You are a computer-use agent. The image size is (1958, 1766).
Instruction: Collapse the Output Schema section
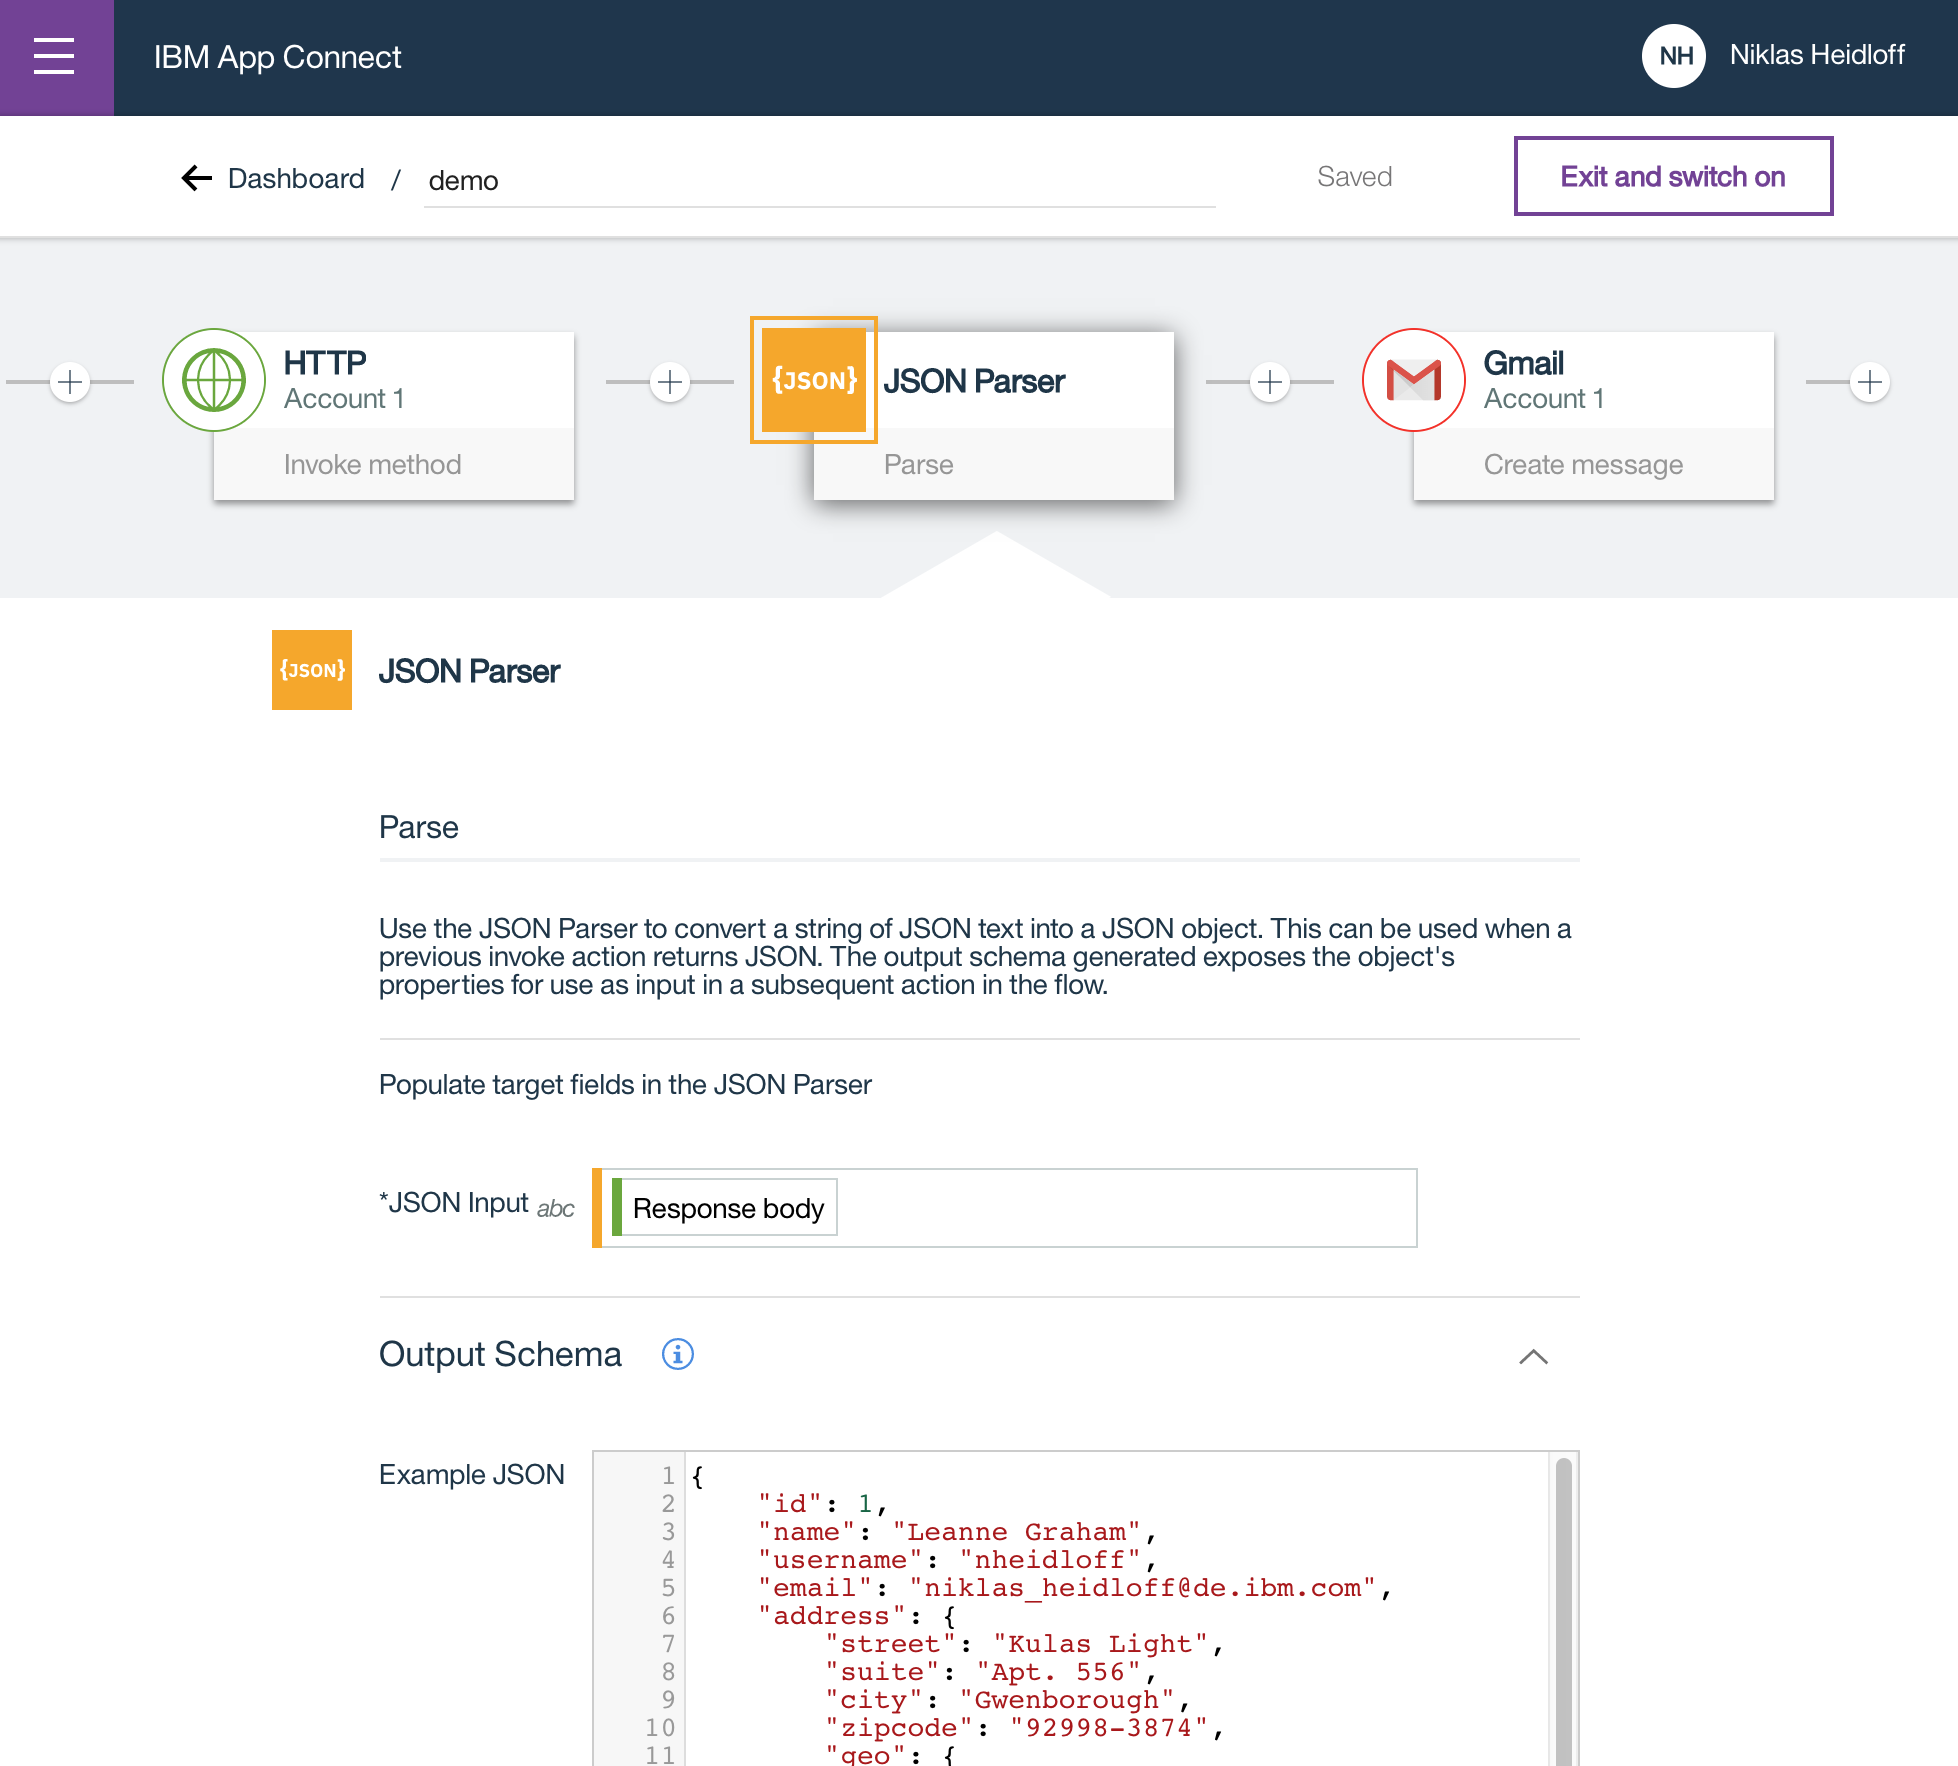pos(1533,1357)
